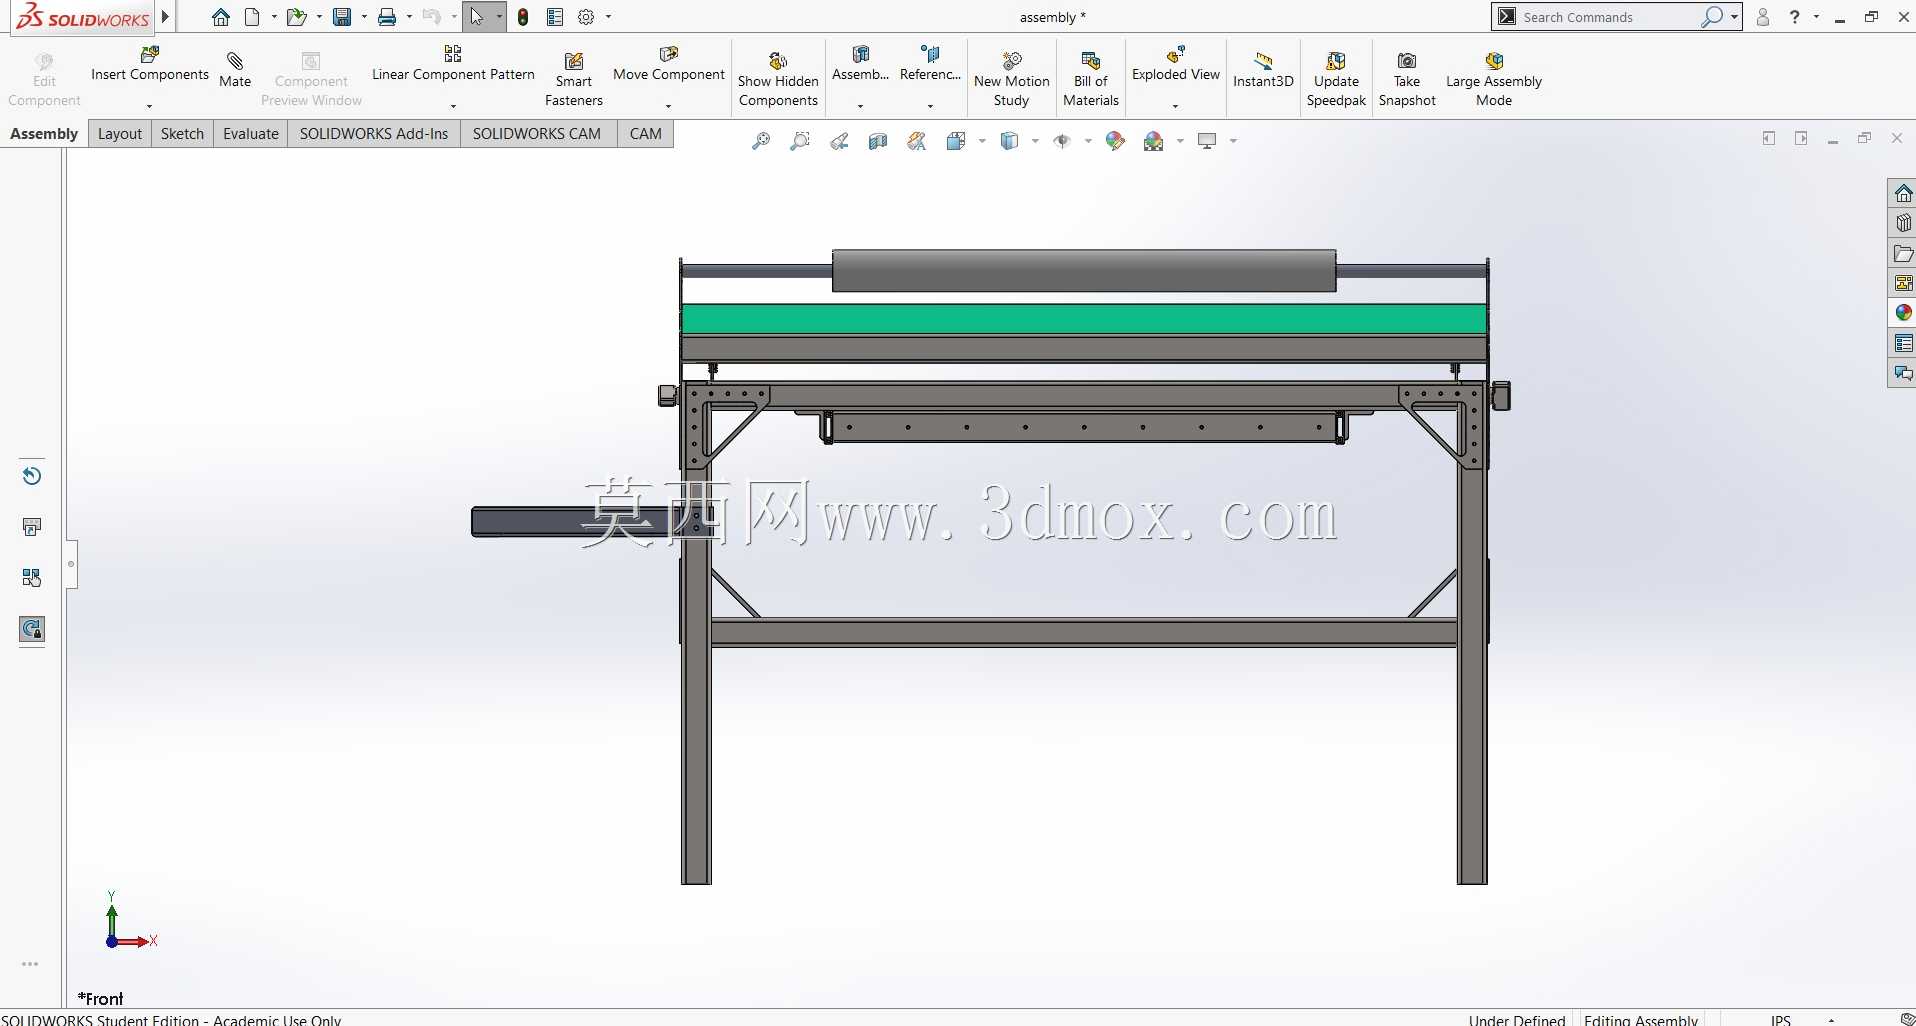Open the Options gear icon

587,17
